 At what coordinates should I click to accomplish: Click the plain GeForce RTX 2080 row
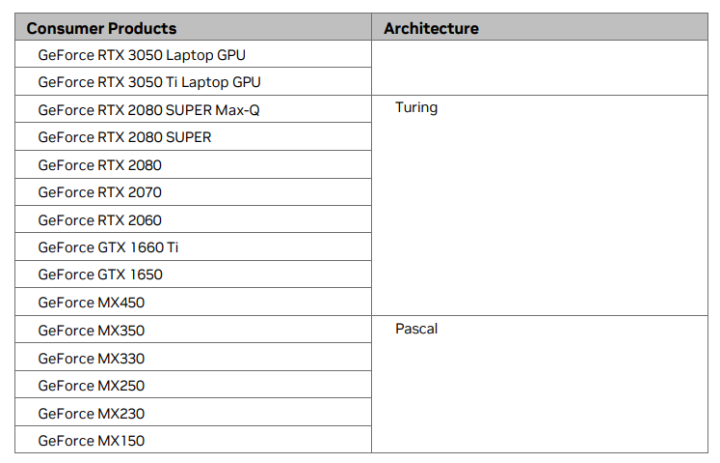coord(100,165)
